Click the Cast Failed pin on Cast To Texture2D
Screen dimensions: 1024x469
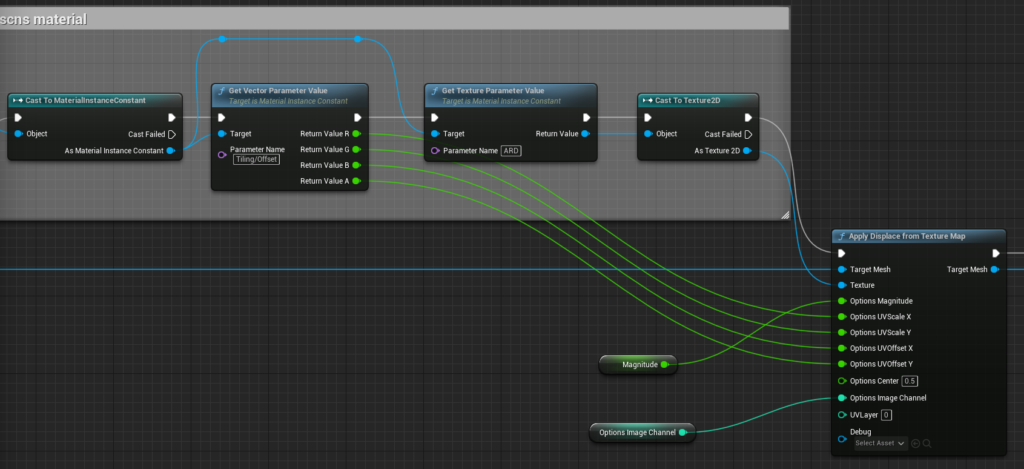[748, 135]
